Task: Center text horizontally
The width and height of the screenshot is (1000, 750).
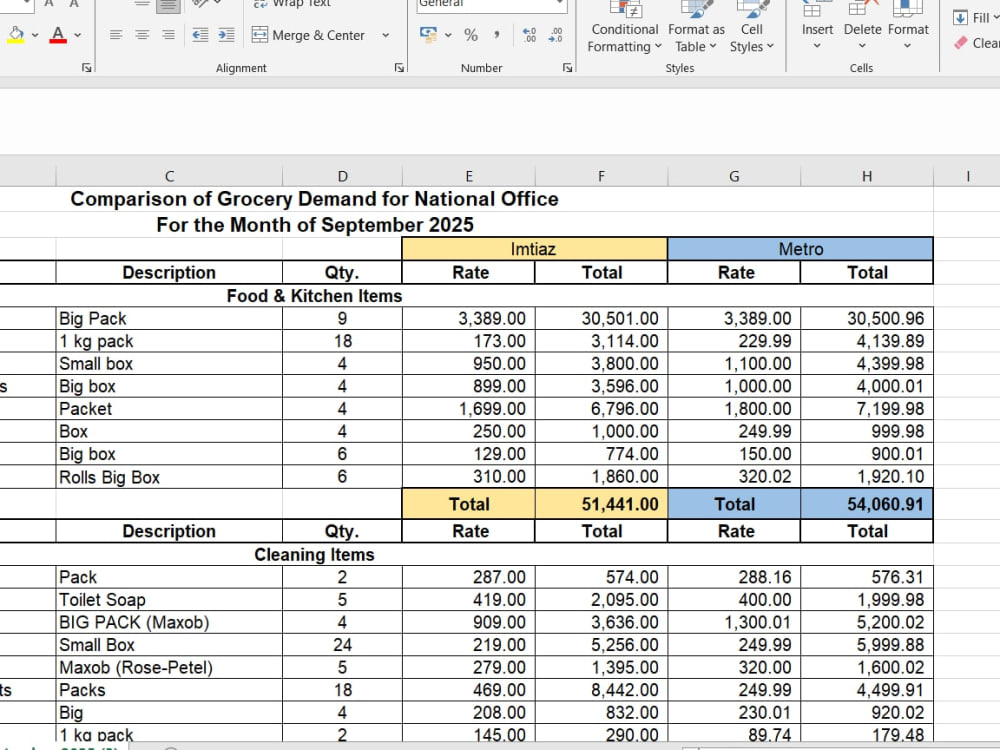Action: click(142, 35)
